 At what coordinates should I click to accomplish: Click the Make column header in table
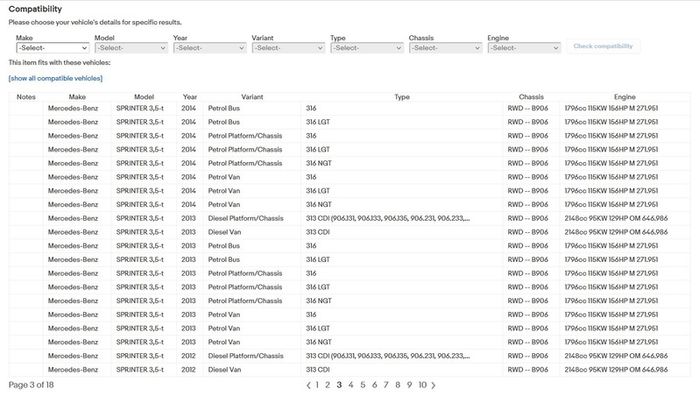click(x=77, y=97)
